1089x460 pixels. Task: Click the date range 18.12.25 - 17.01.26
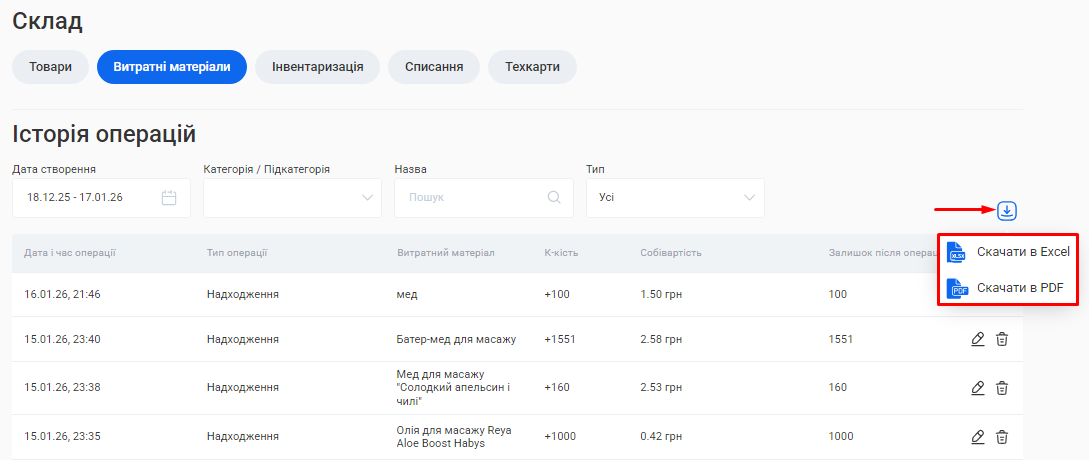[75, 198]
